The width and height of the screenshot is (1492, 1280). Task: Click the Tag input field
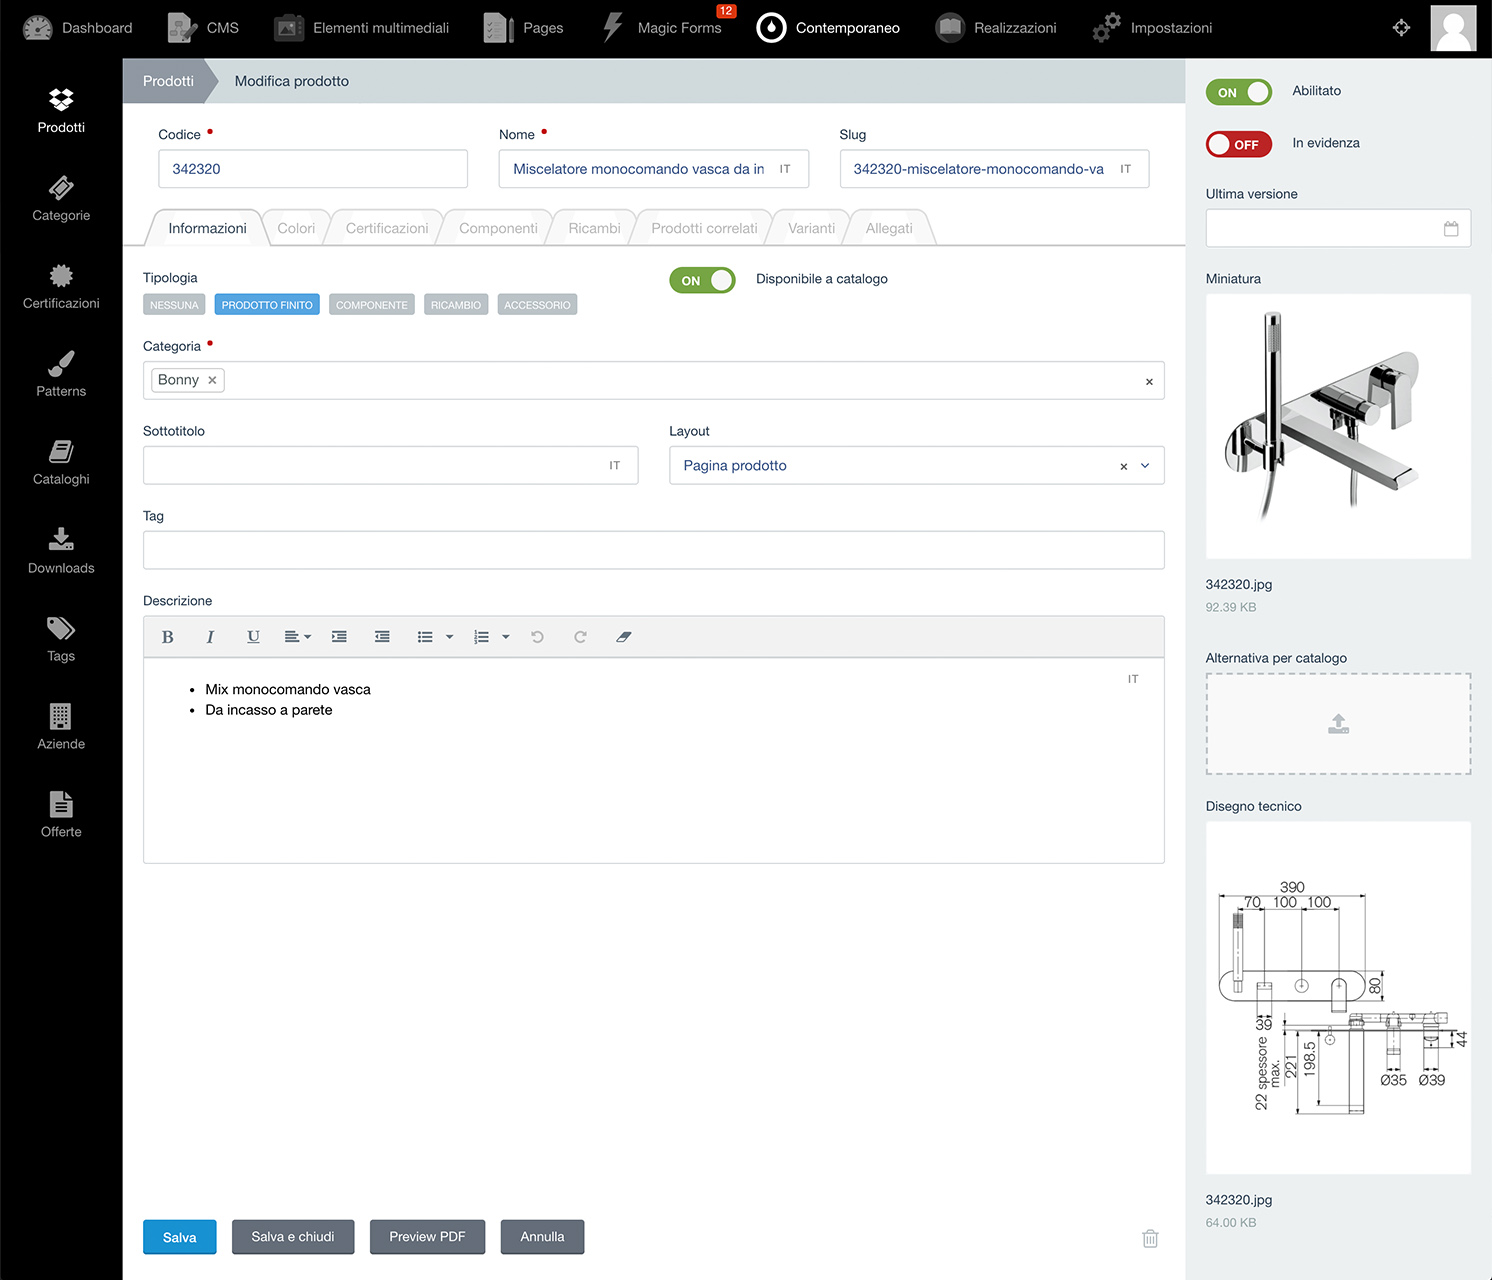tap(654, 550)
